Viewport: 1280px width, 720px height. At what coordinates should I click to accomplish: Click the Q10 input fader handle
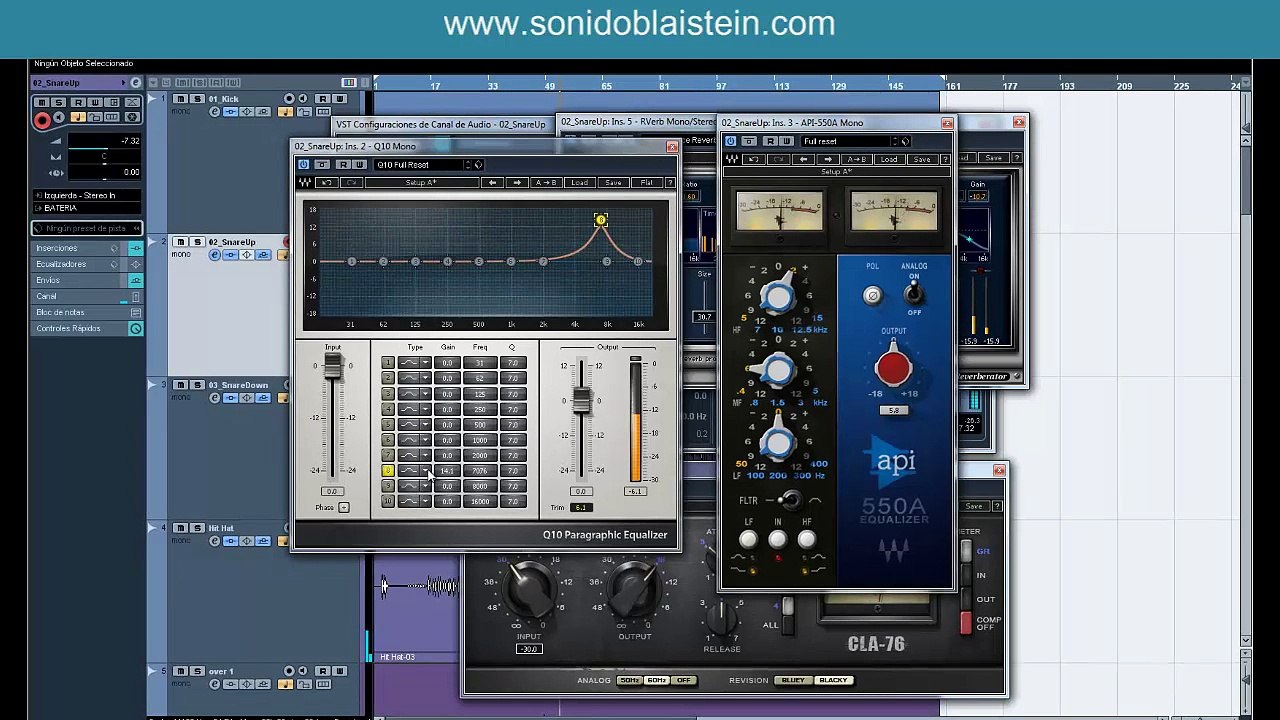[x=333, y=367]
